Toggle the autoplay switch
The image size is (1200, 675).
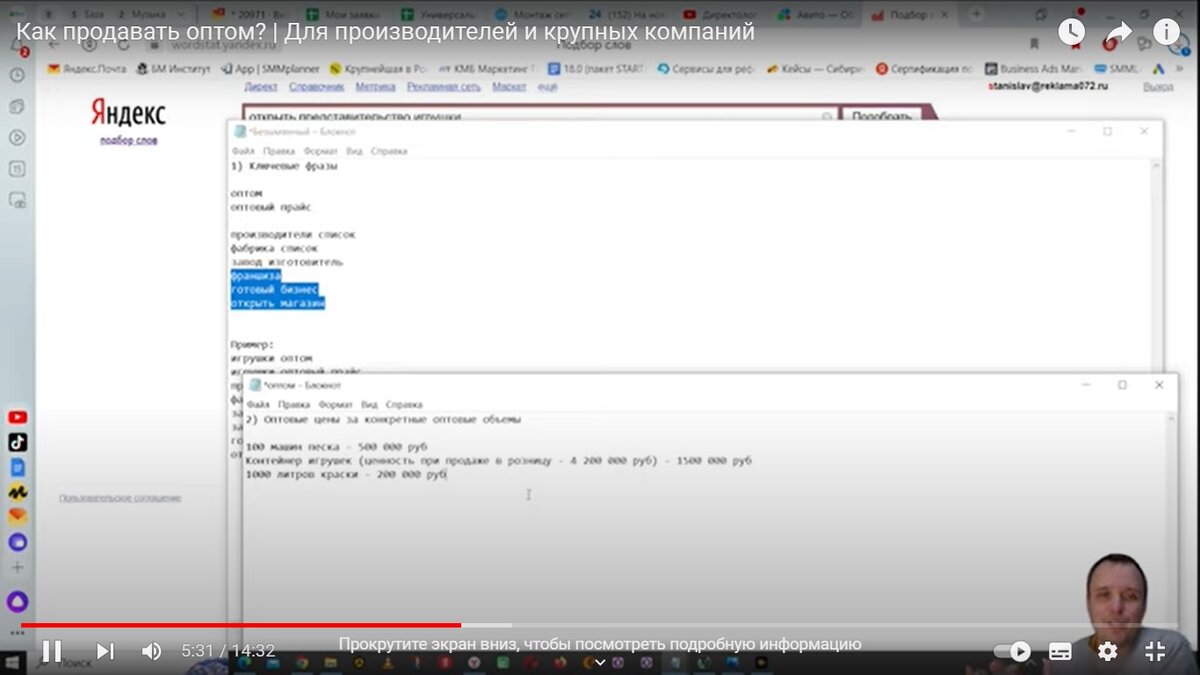(x=1013, y=651)
